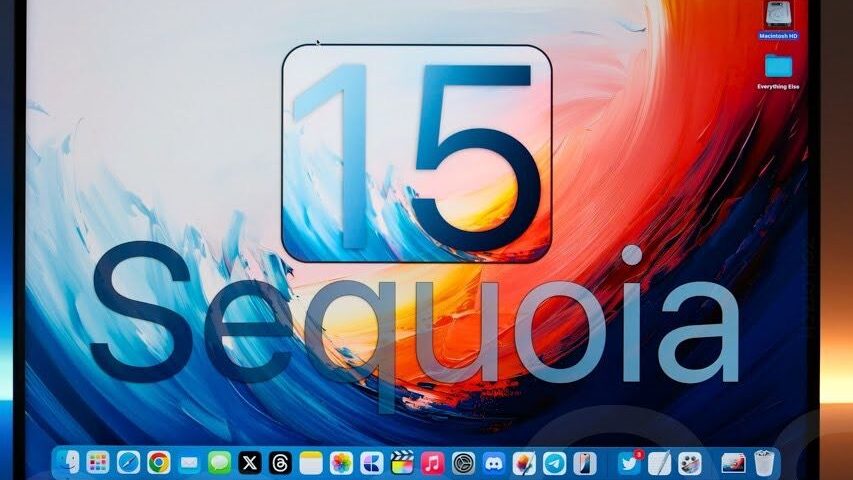The image size is (853, 480).
Task: Open Finder from the dock
Action: pyautogui.click(x=68, y=463)
